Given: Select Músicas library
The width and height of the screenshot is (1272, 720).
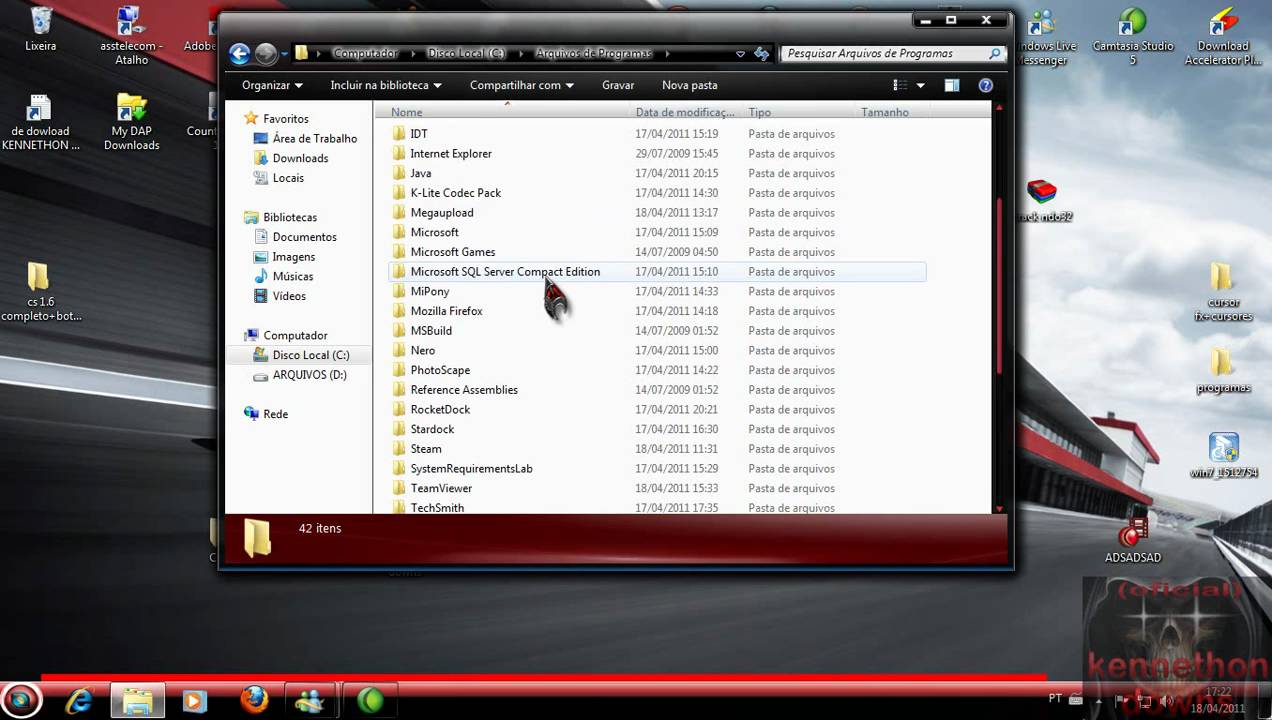Looking at the screenshot, I should point(282,277).
